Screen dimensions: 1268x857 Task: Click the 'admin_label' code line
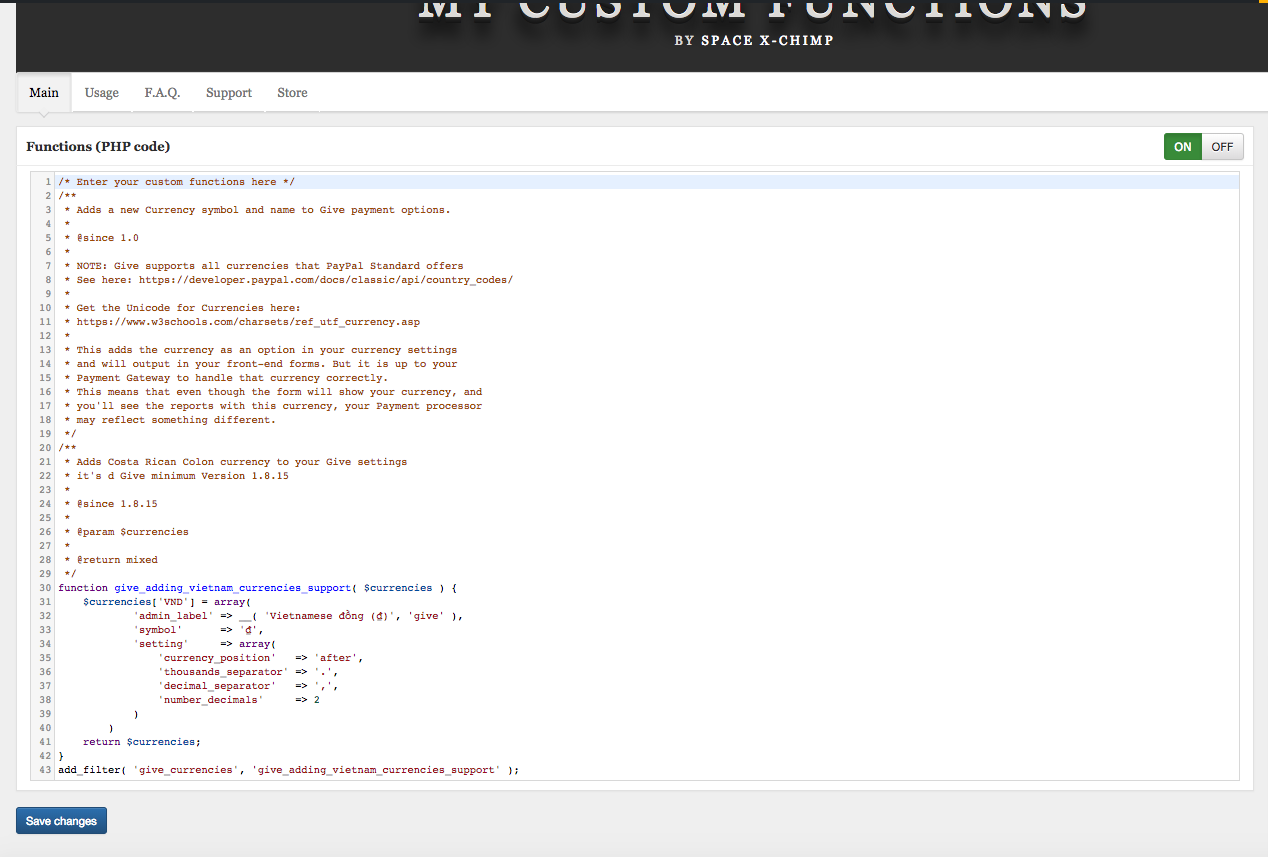pyautogui.click(x=298, y=616)
